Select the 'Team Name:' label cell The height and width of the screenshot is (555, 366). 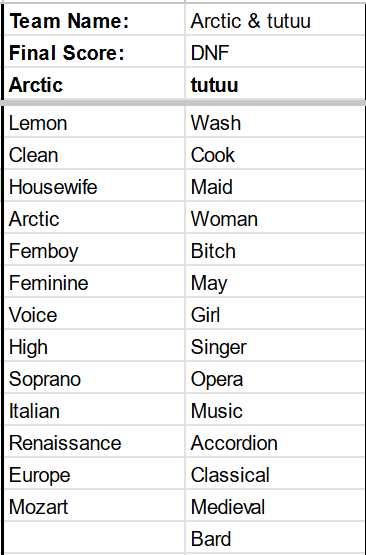tap(94, 19)
